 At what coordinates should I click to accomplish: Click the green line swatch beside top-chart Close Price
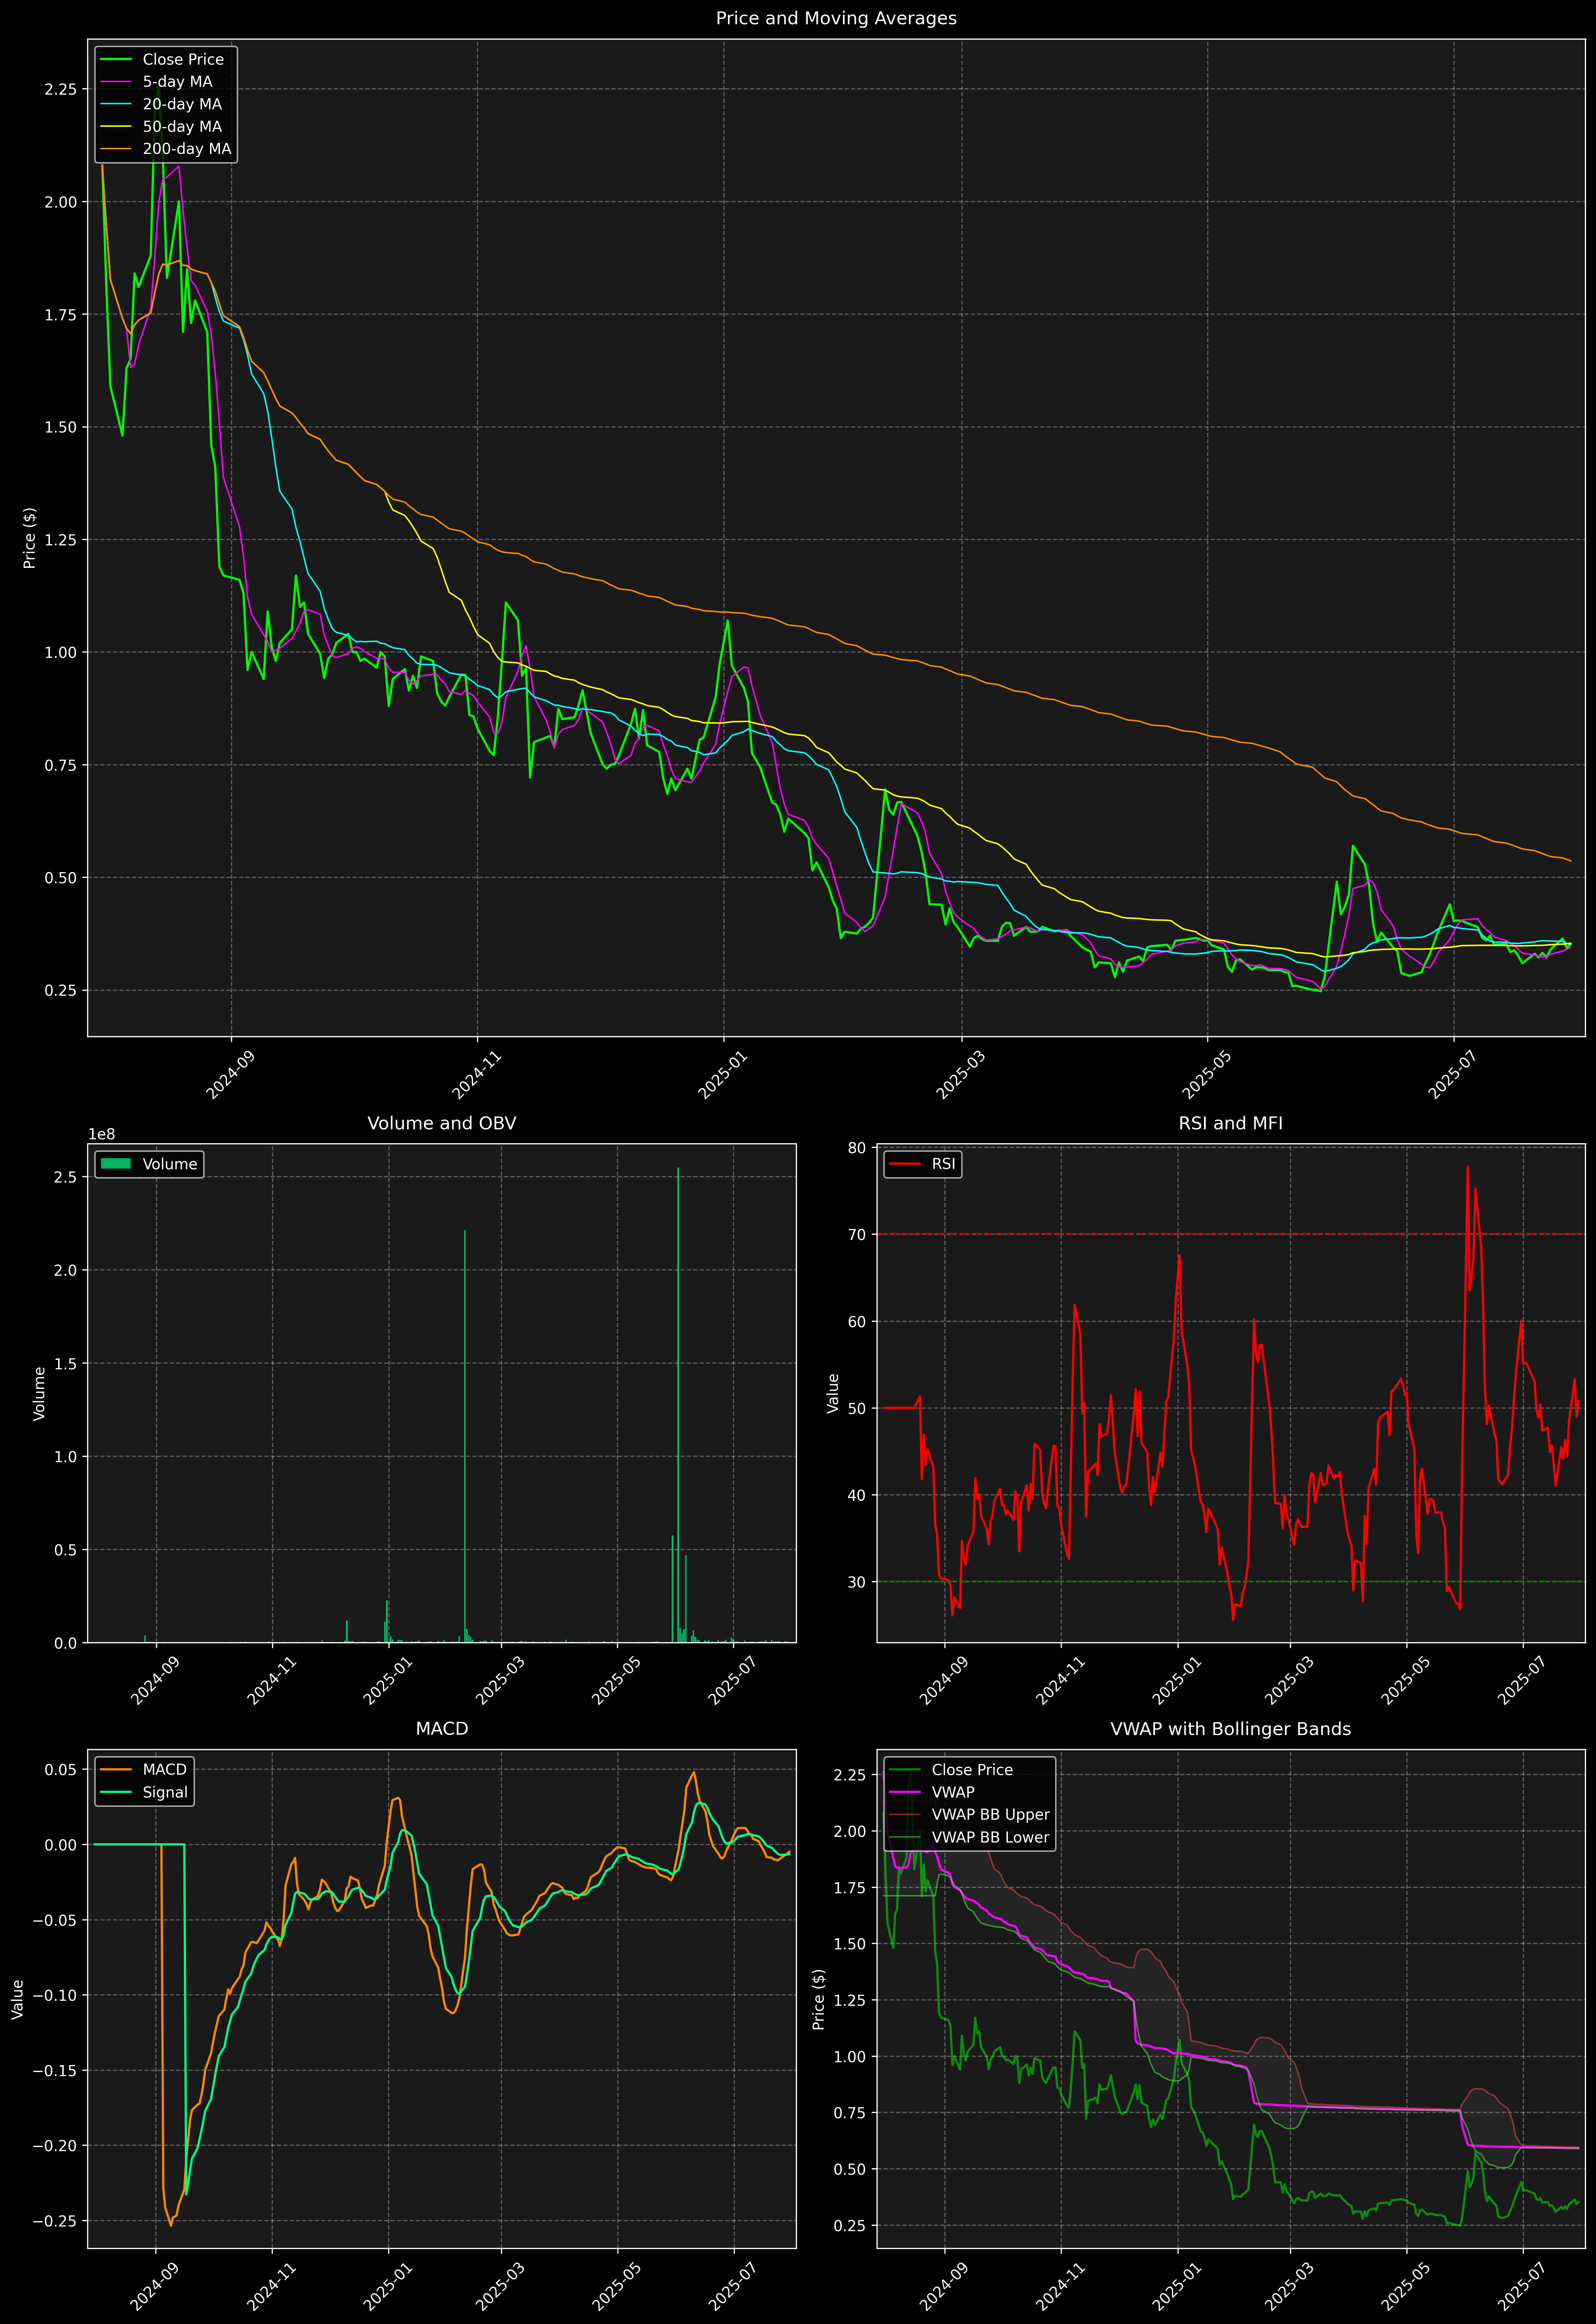(x=116, y=60)
